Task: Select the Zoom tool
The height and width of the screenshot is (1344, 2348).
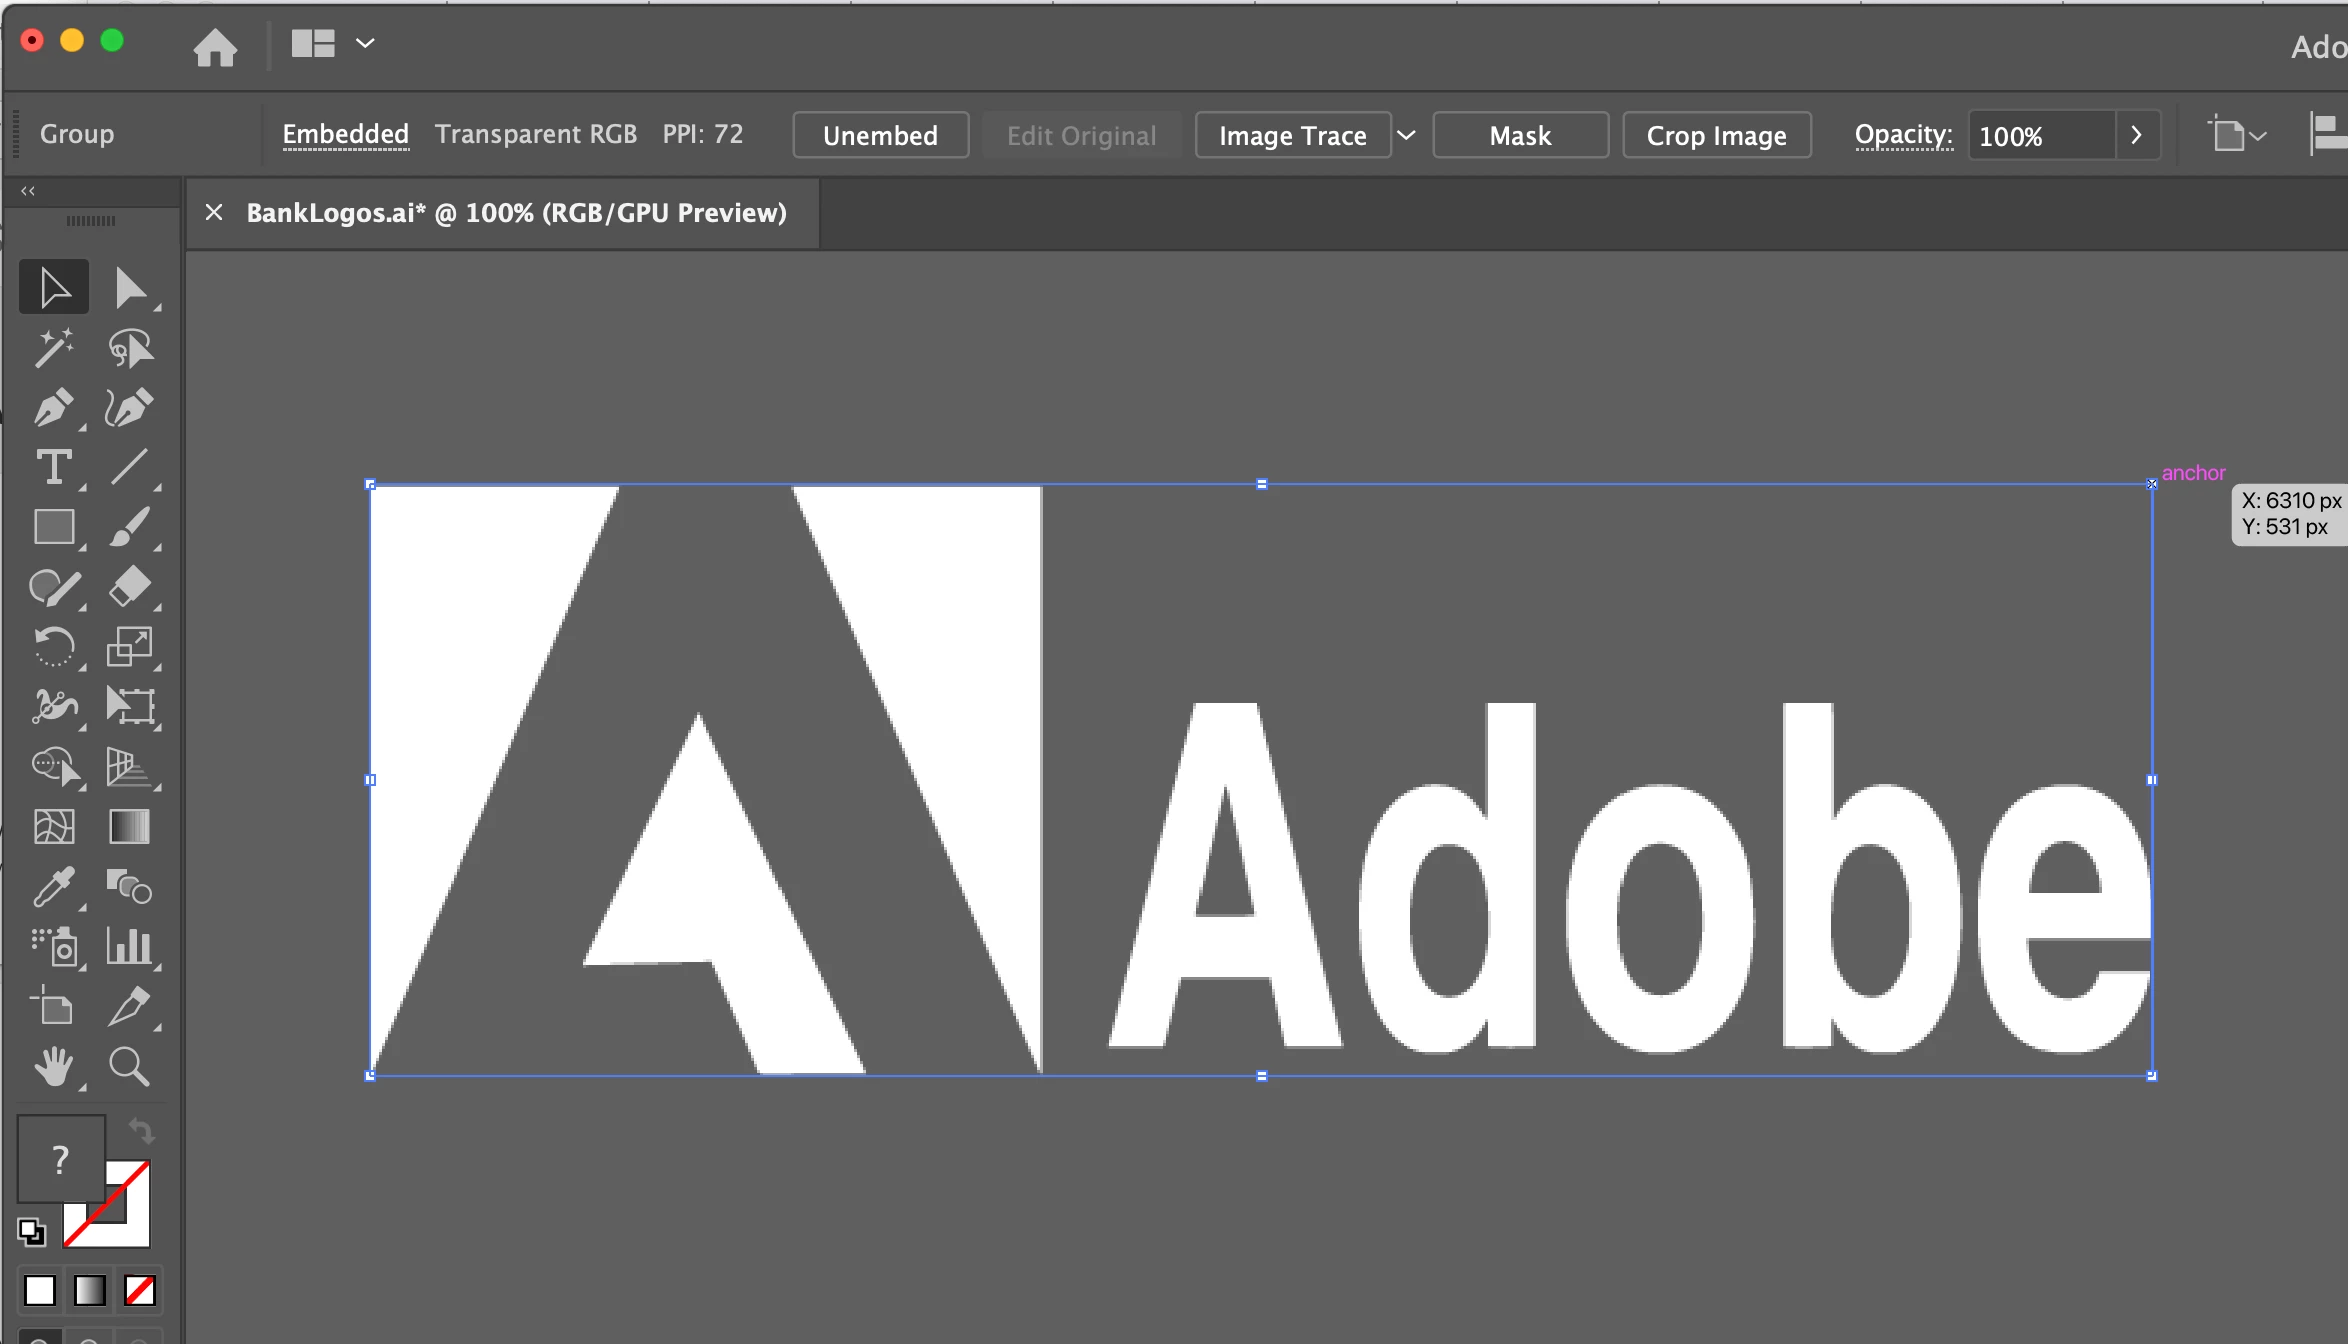Action: [130, 1067]
